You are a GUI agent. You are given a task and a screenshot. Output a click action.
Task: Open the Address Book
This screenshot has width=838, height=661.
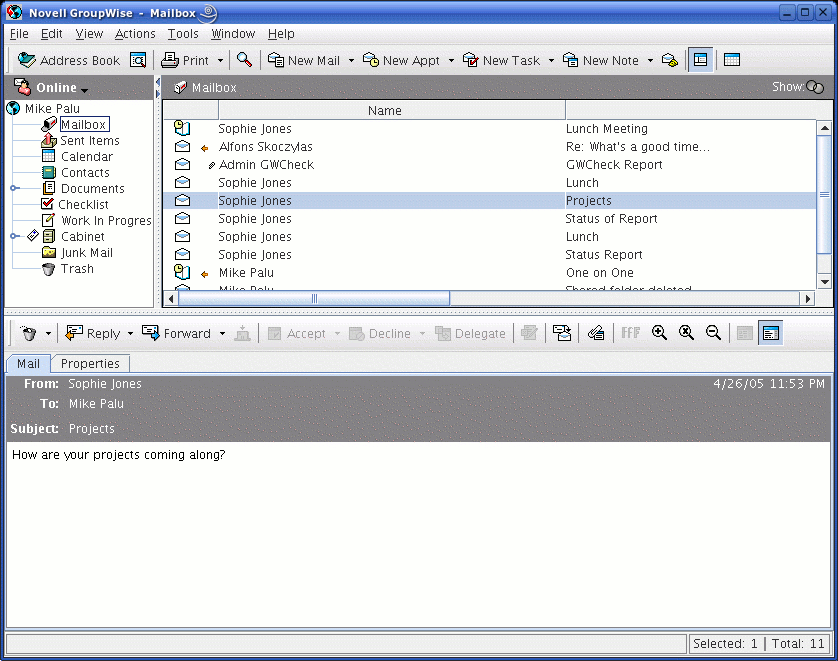point(68,60)
